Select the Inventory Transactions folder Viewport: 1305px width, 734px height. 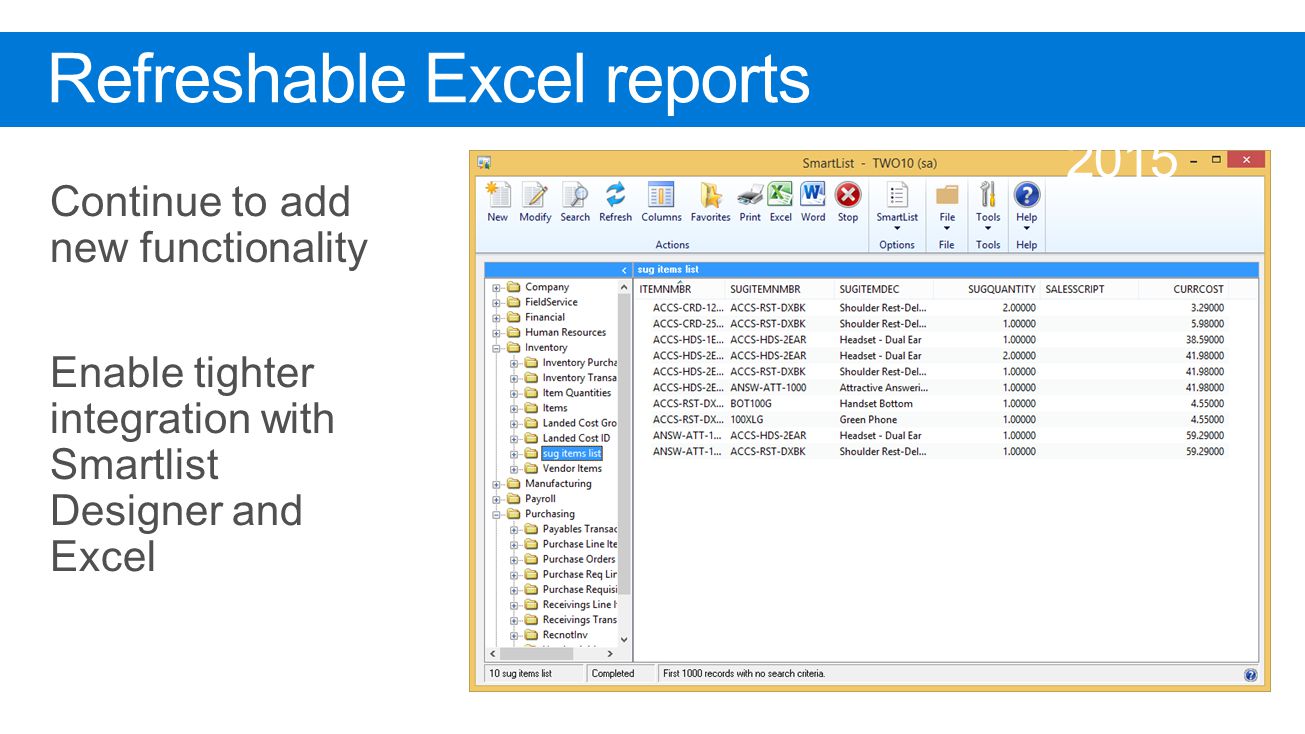tap(579, 378)
